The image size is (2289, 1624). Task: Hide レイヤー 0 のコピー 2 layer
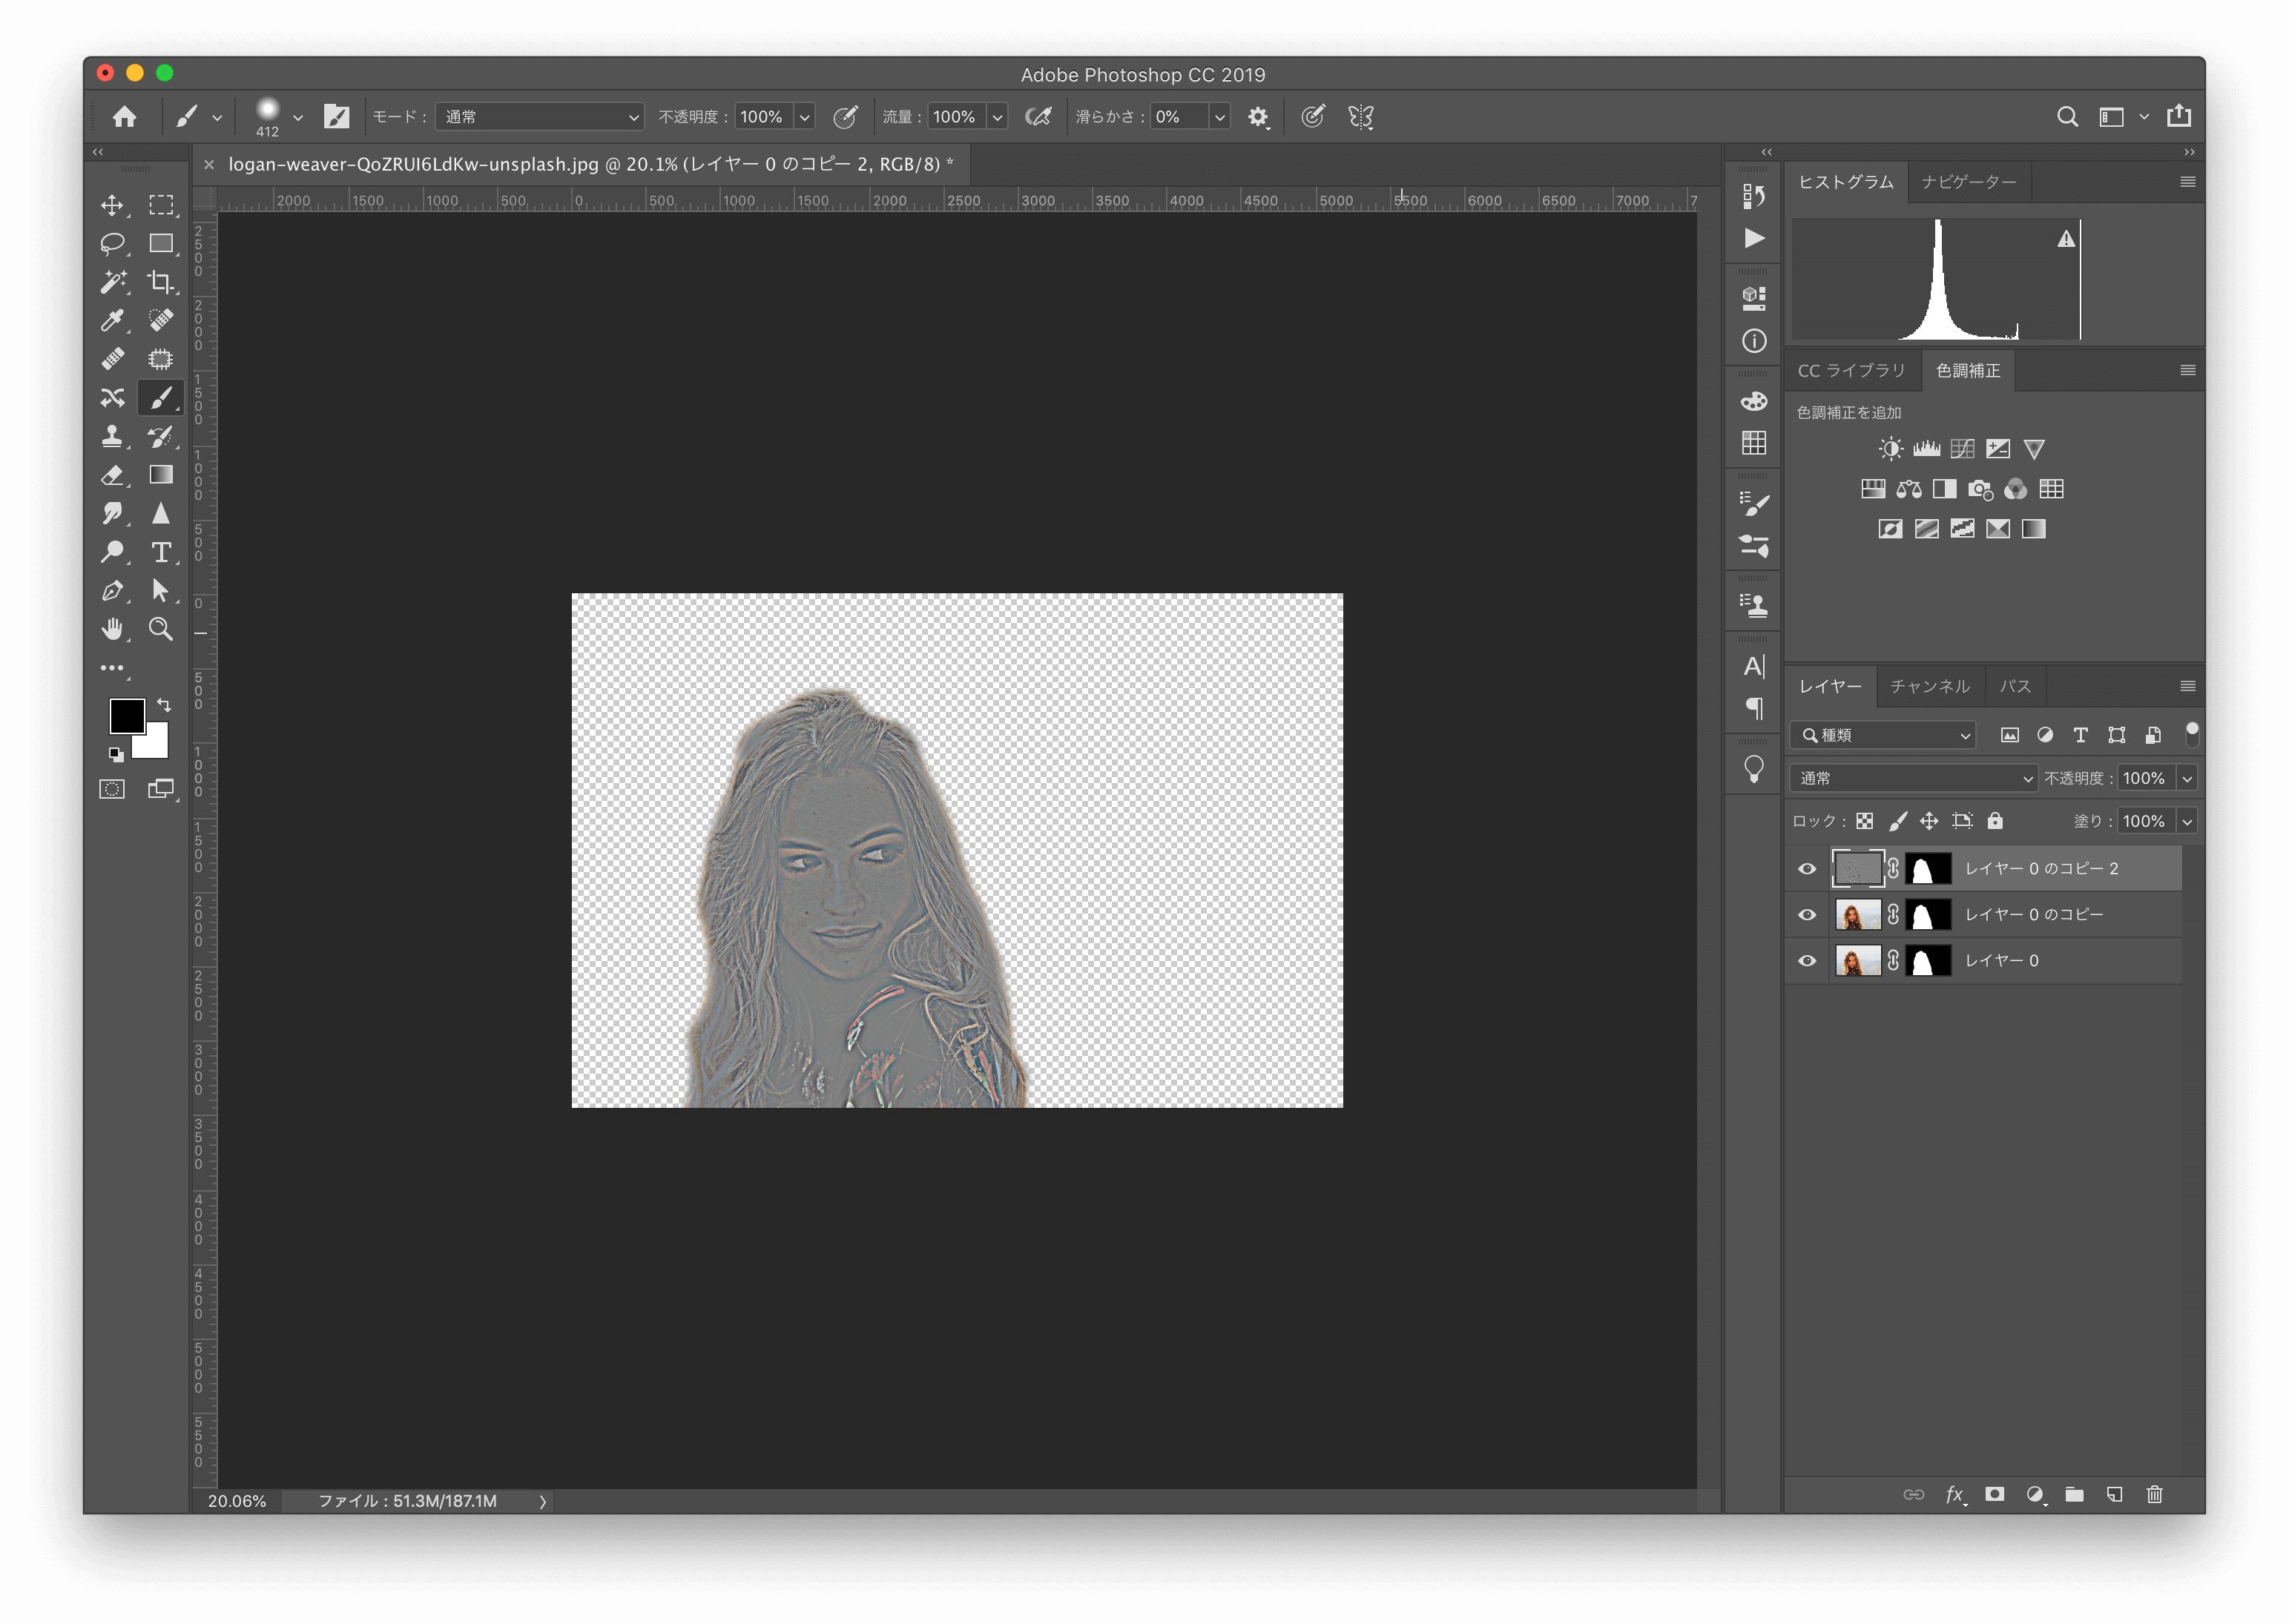click(1806, 868)
